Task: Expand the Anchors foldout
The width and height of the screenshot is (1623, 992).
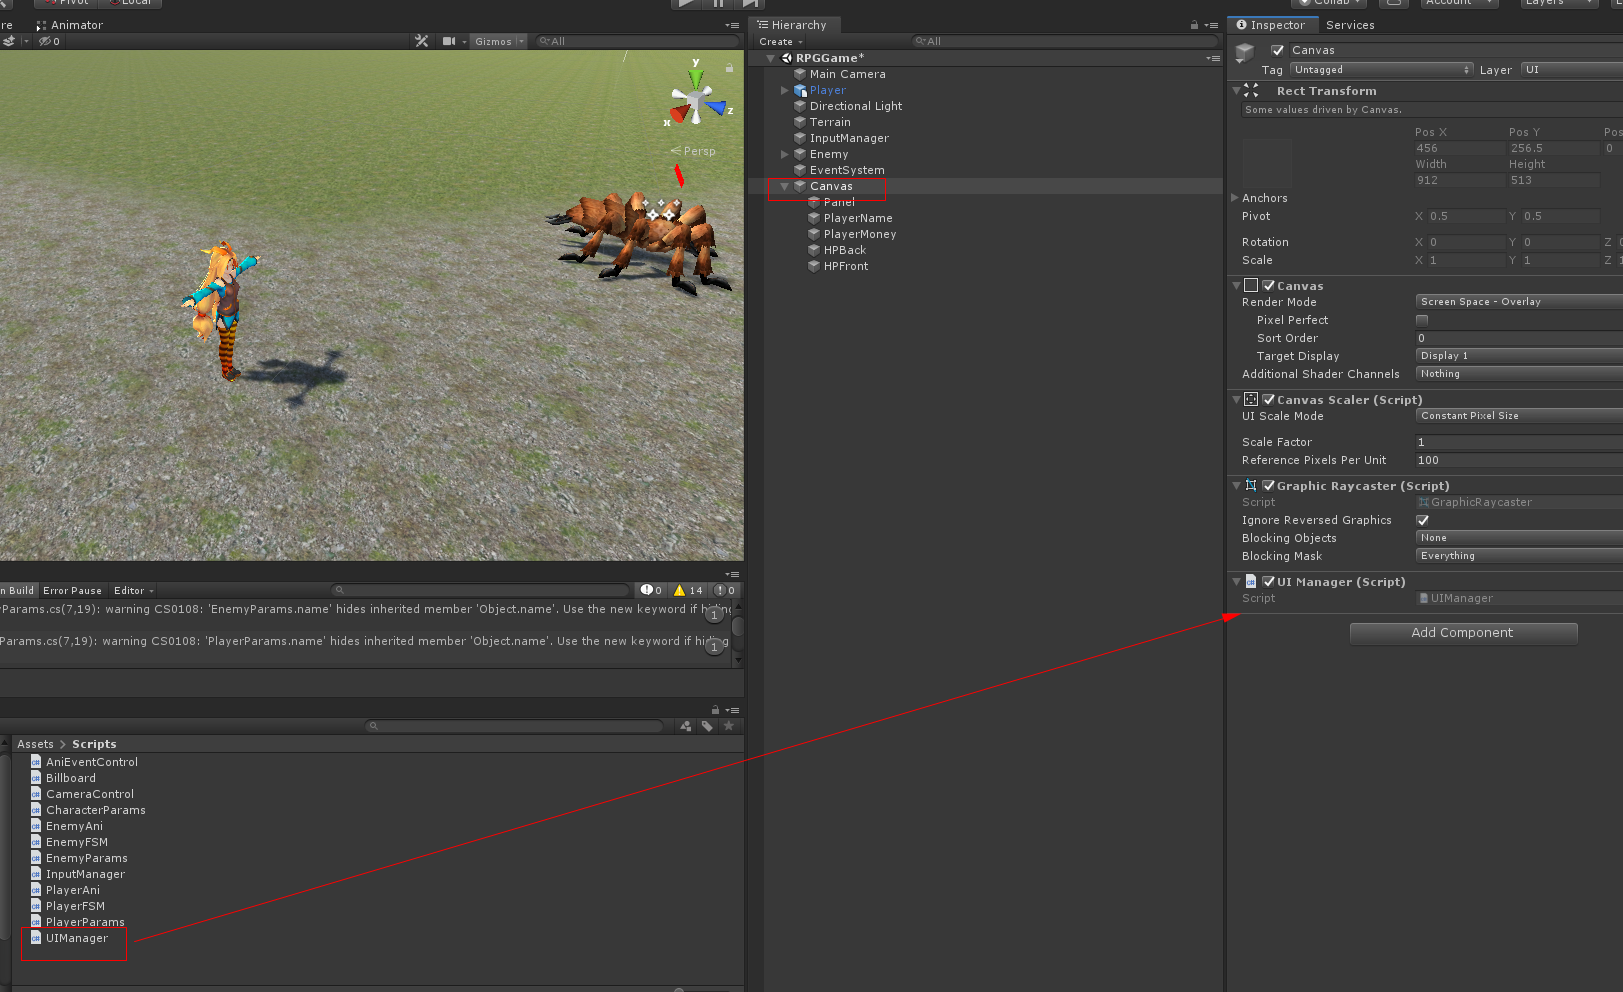Action: click(1235, 198)
